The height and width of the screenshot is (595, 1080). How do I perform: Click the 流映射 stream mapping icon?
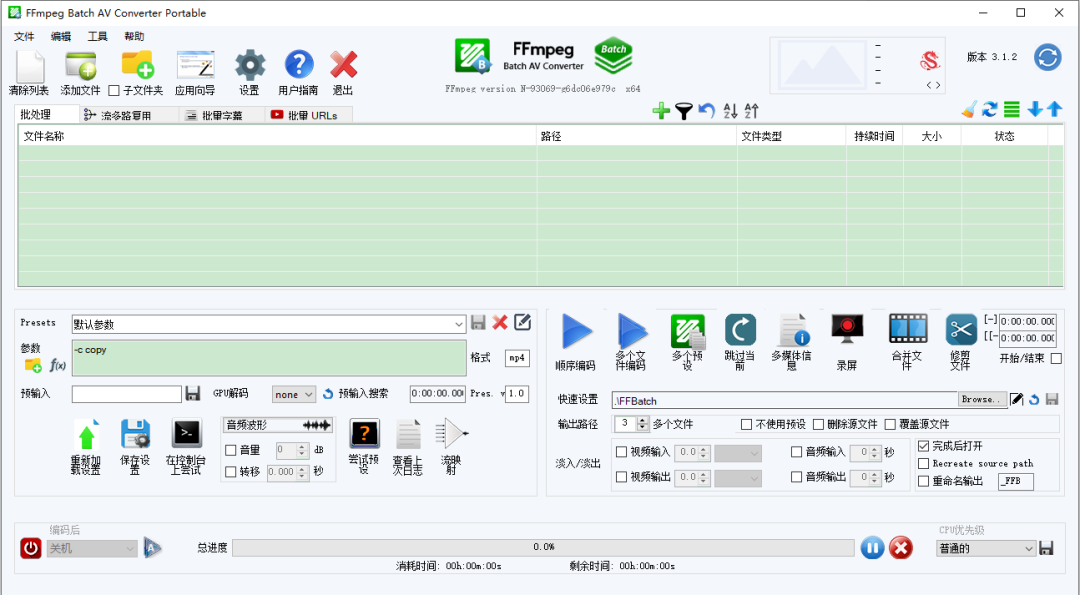(x=452, y=434)
